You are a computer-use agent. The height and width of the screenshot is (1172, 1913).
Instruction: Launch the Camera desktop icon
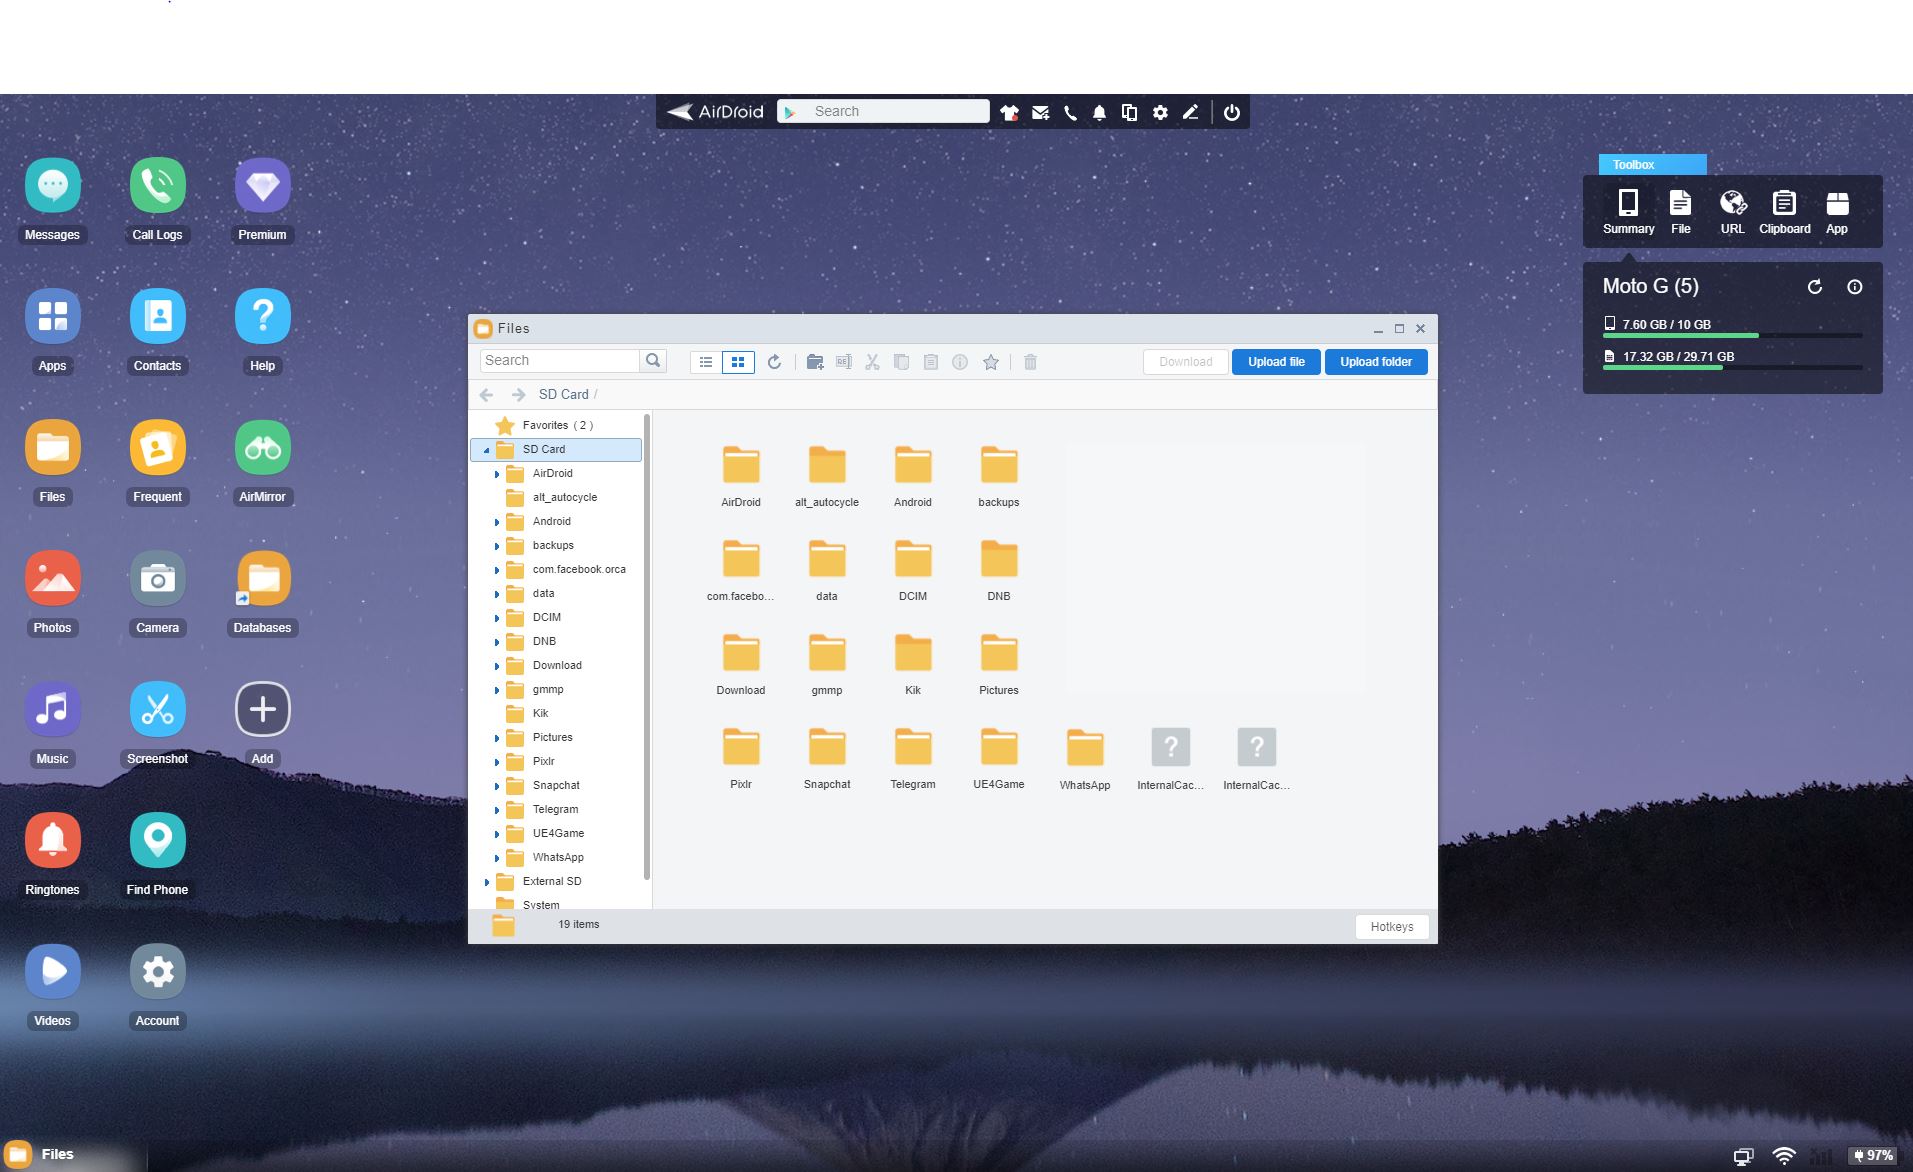[x=157, y=579]
